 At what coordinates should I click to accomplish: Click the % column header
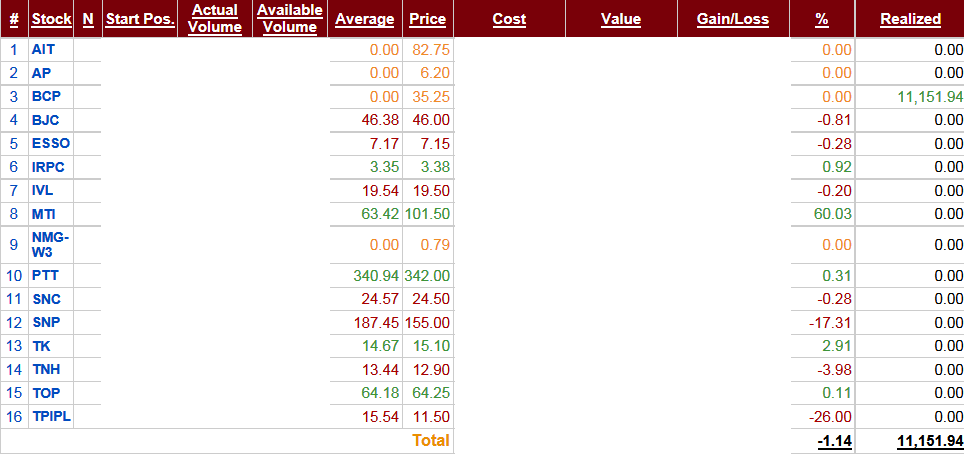tap(822, 19)
